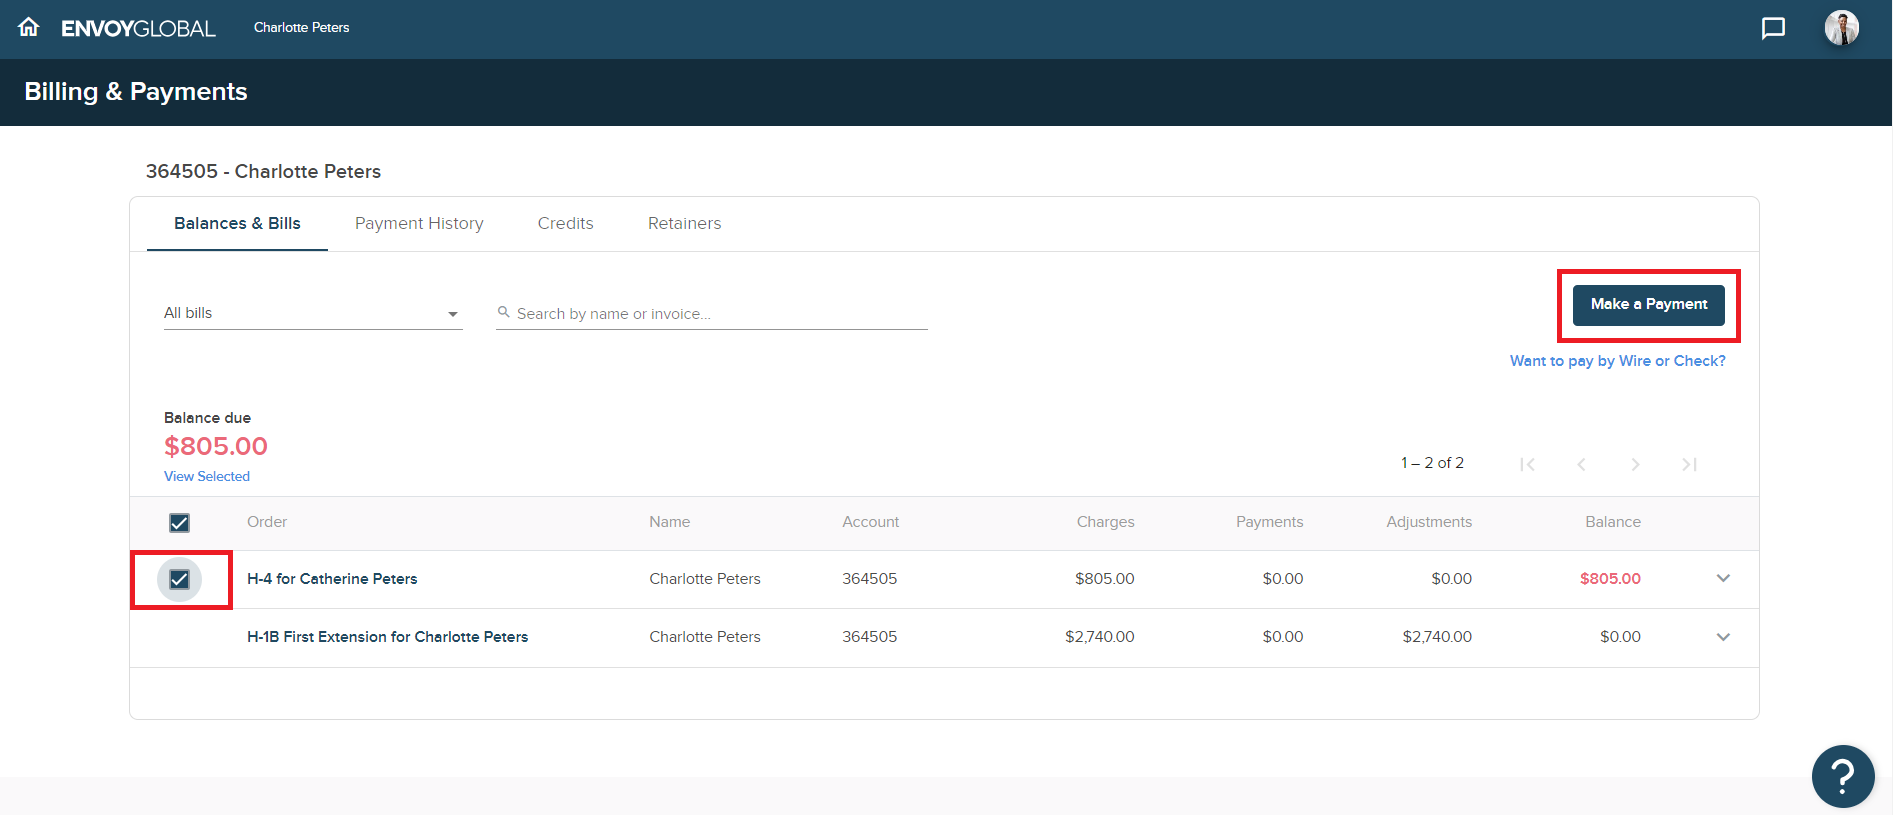
Task: Switch to the Credits tab
Action: 565,224
